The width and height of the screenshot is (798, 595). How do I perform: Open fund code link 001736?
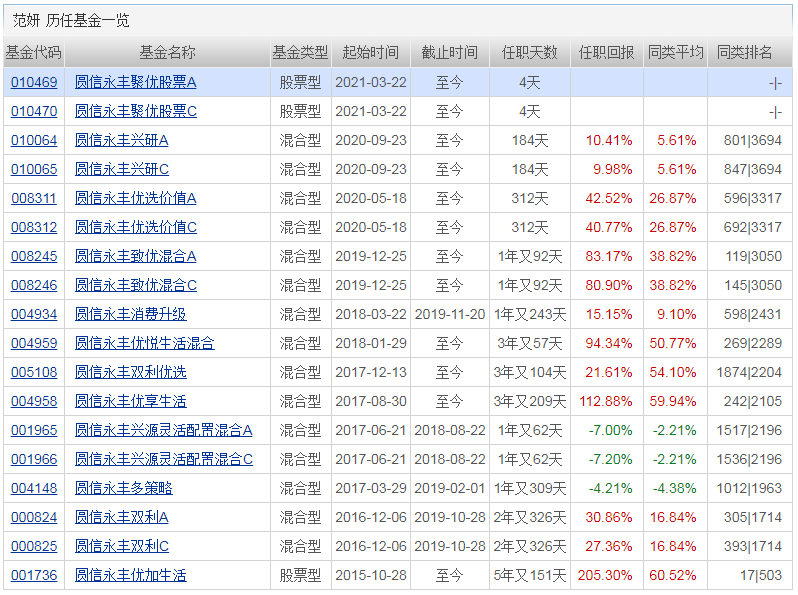click(34, 576)
